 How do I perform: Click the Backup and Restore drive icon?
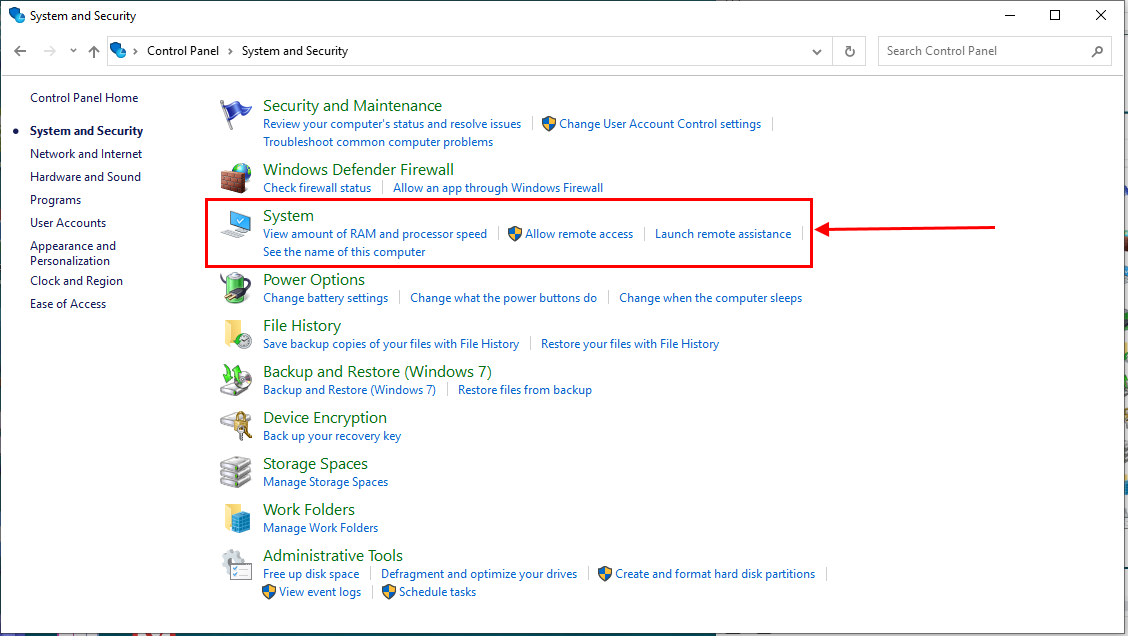pyautogui.click(x=235, y=380)
